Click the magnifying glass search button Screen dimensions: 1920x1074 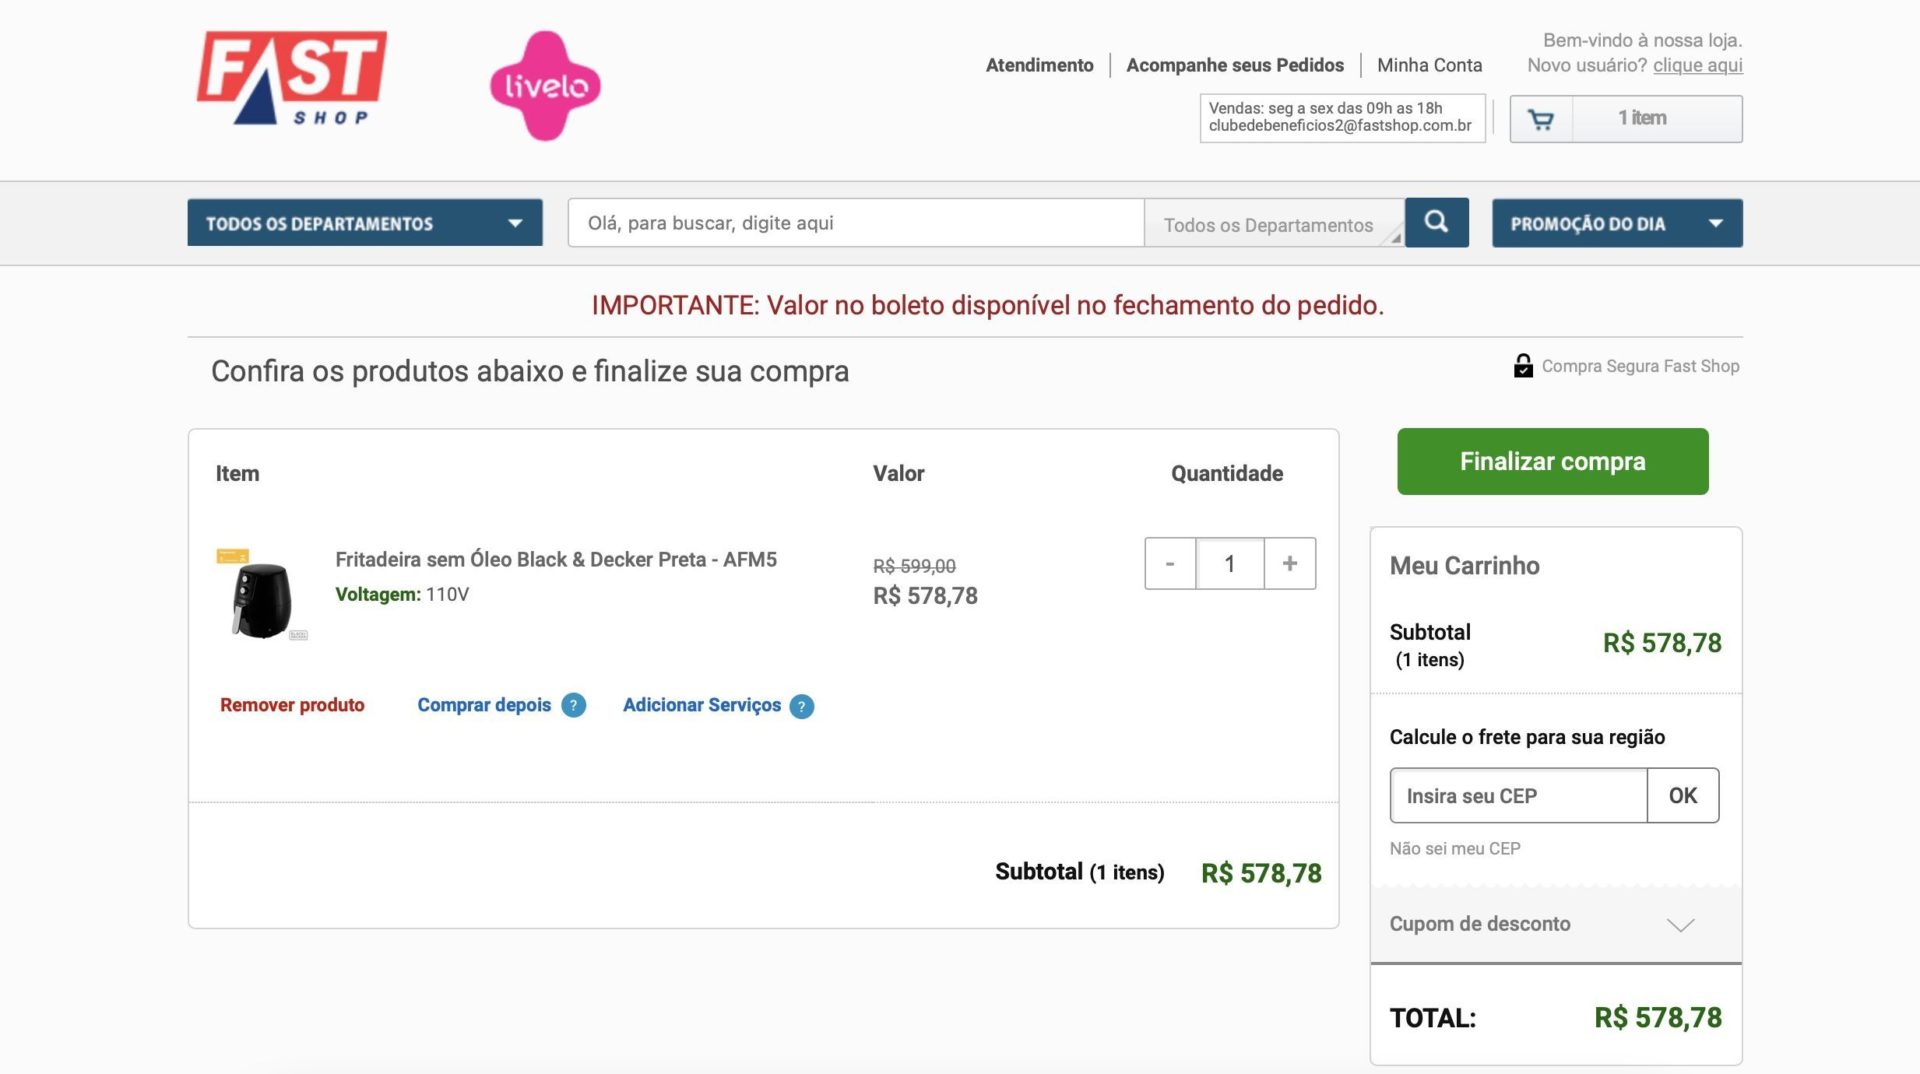[1436, 222]
